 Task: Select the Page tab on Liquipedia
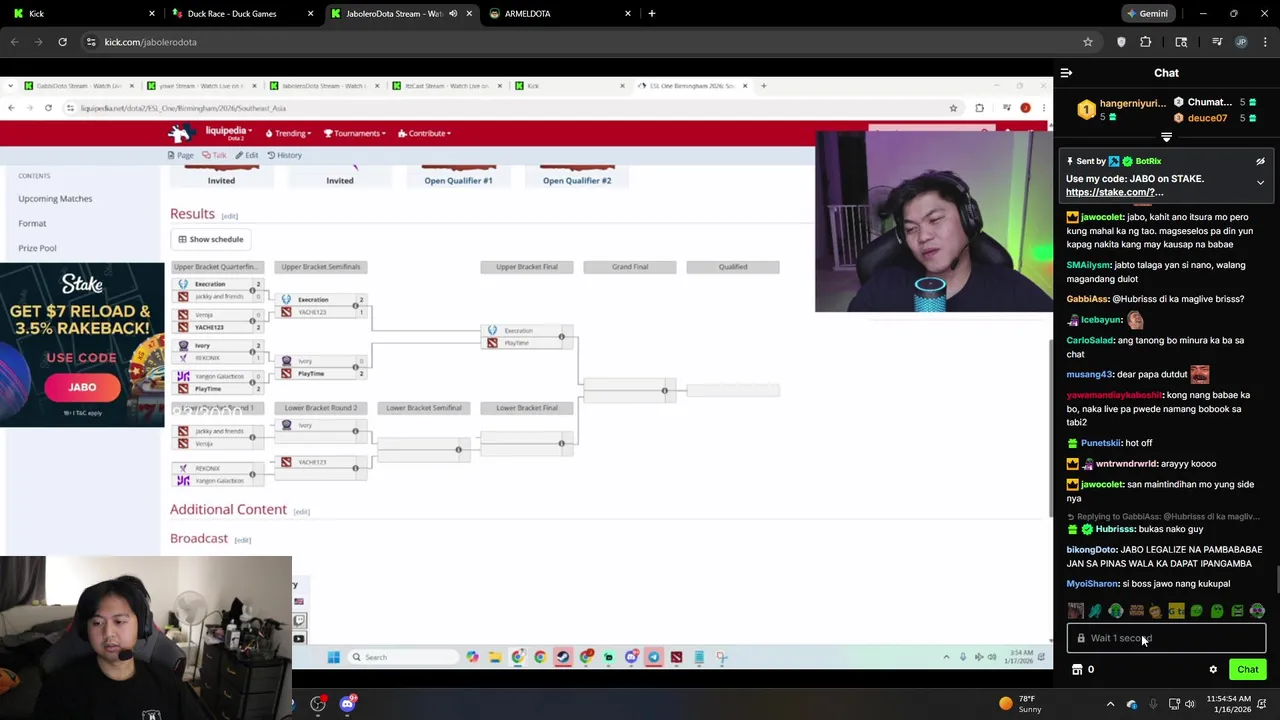click(181, 155)
